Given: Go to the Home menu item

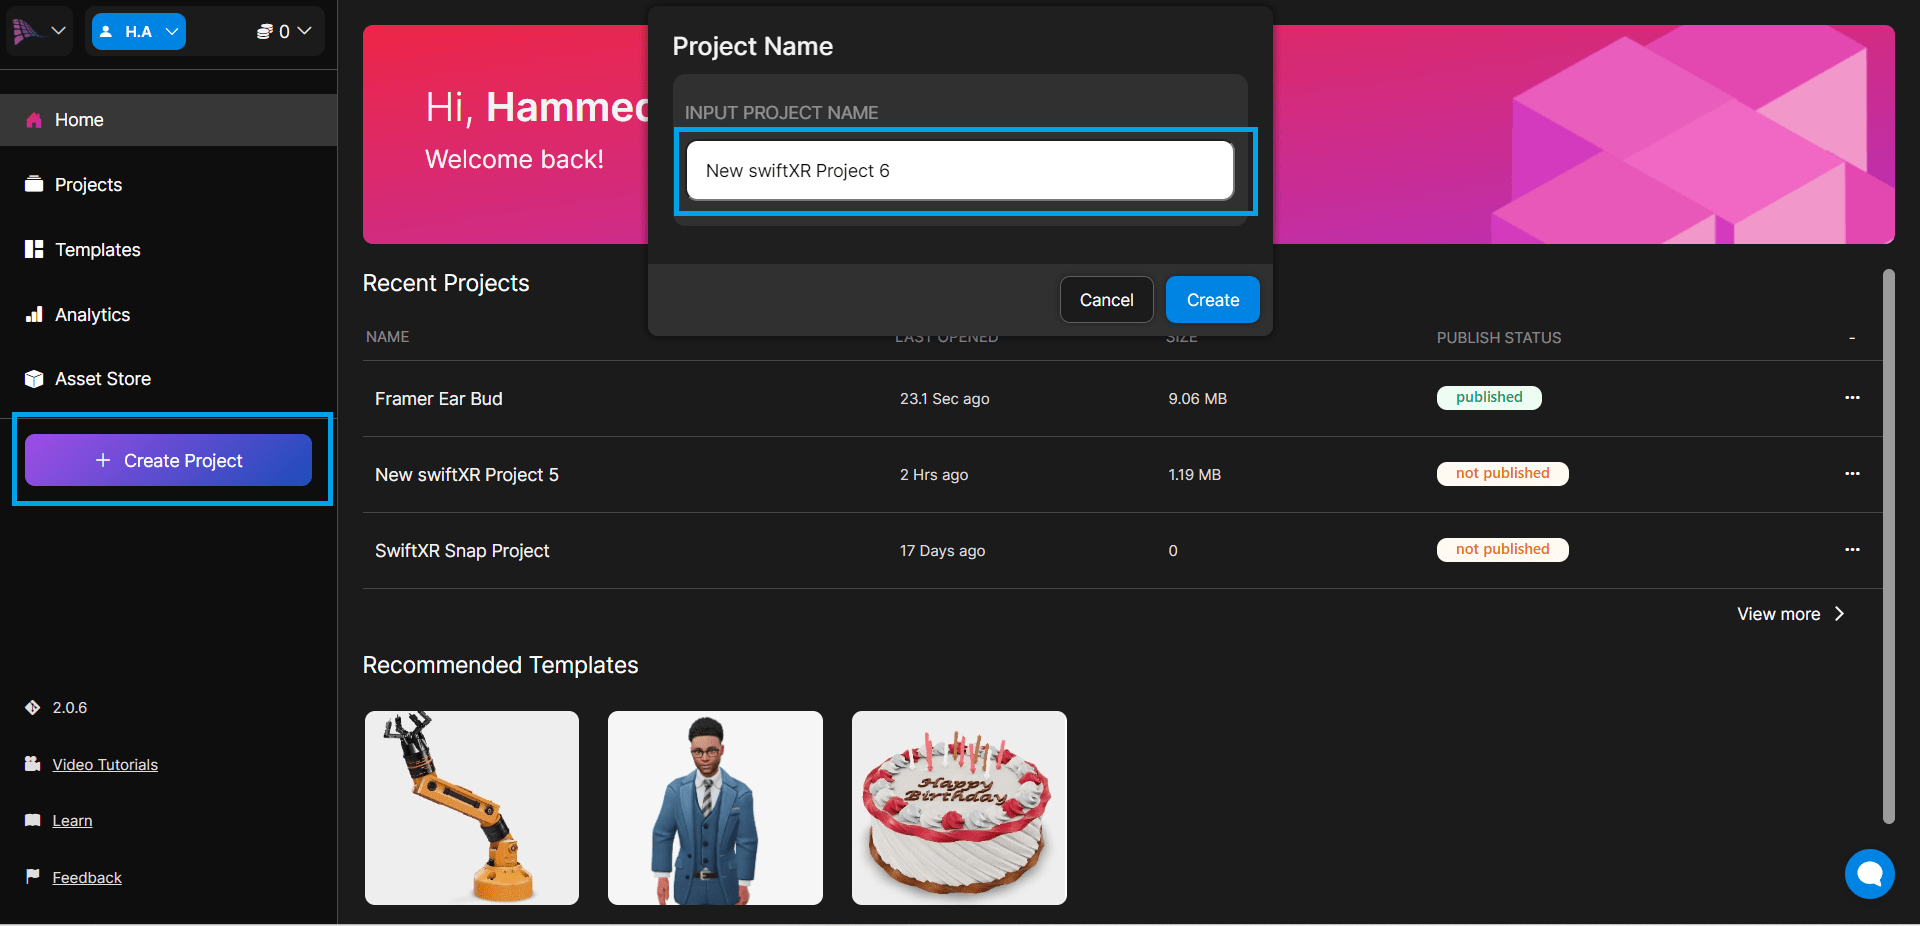Looking at the screenshot, I should tap(79, 120).
